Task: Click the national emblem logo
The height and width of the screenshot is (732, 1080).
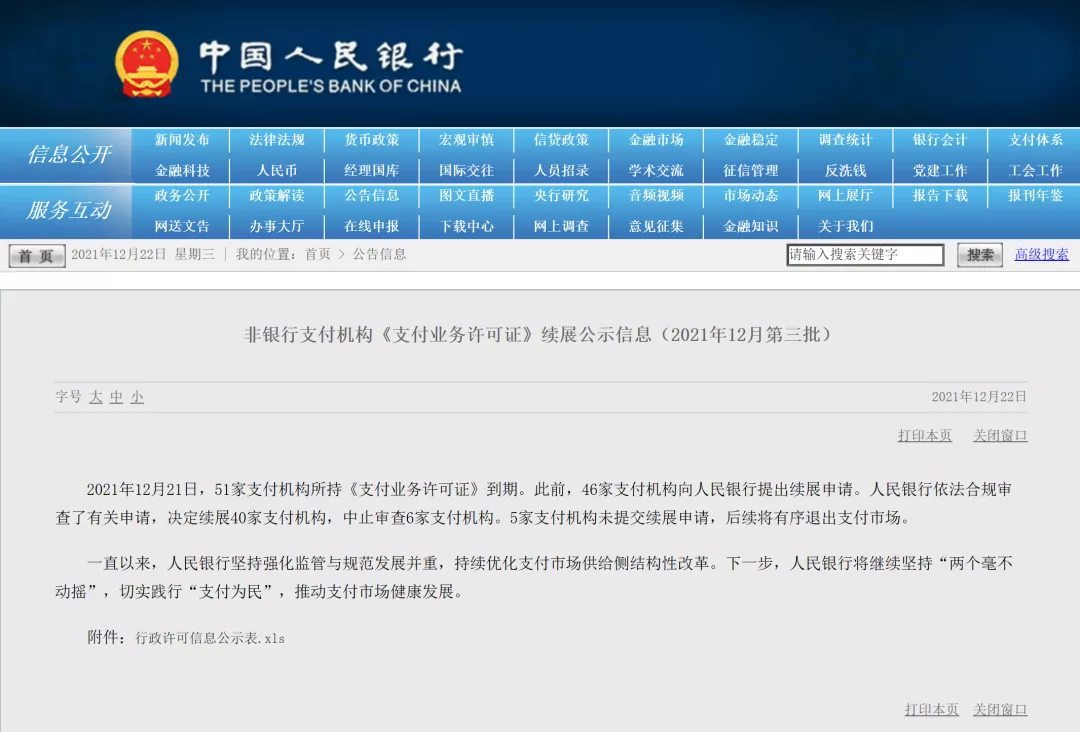Action: pos(146,64)
